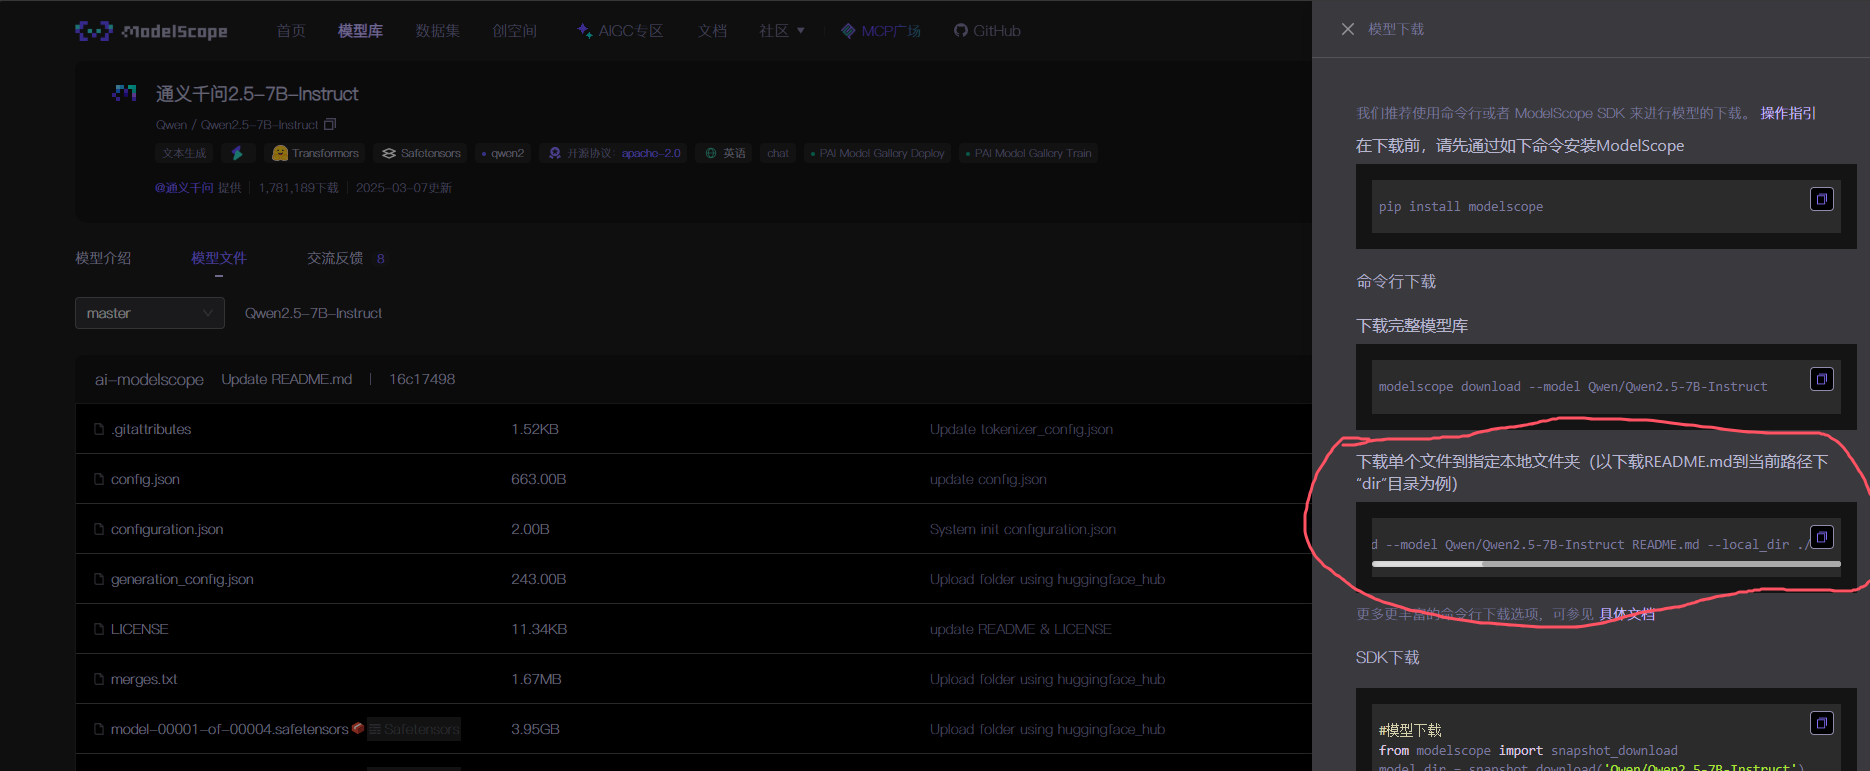Screen dimensions: 1870x771
Task: Click file icon beside generation_config.json
Action: point(99,579)
